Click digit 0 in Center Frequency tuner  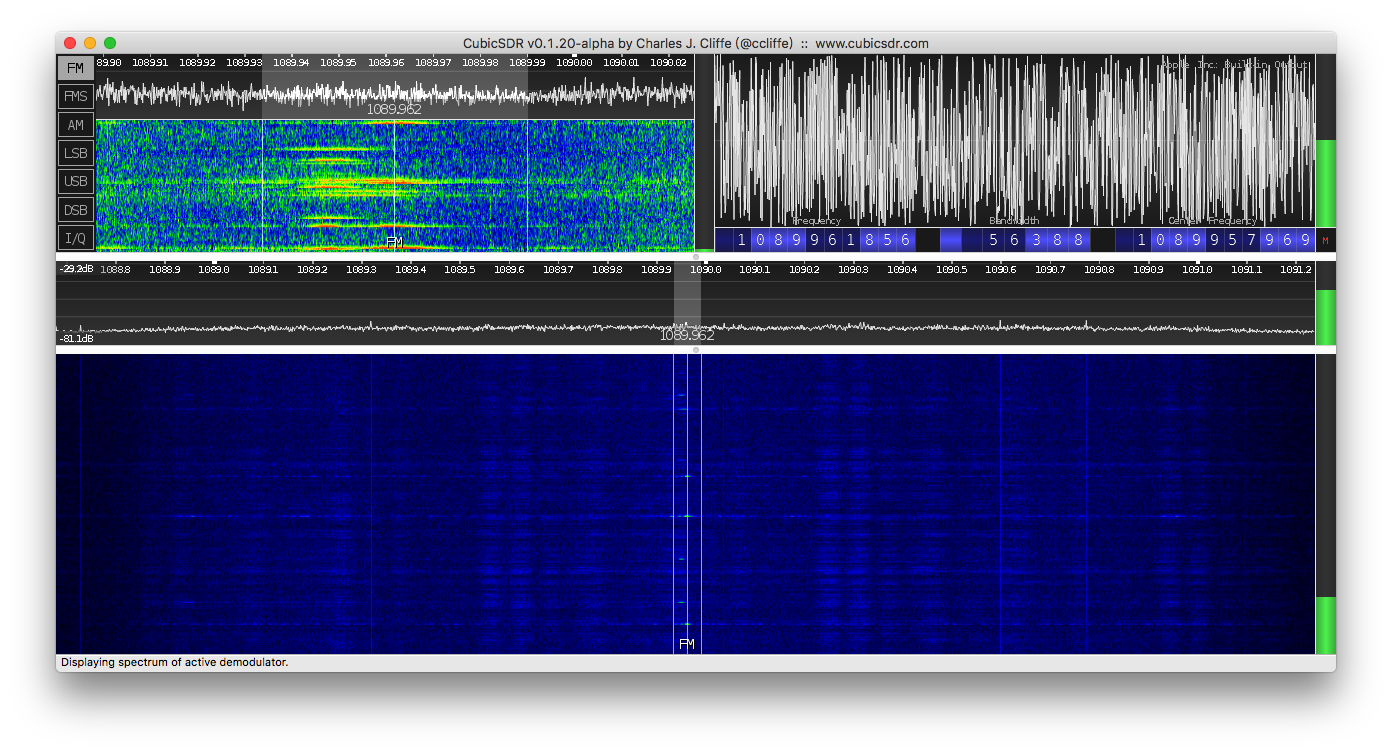[x=1160, y=240]
